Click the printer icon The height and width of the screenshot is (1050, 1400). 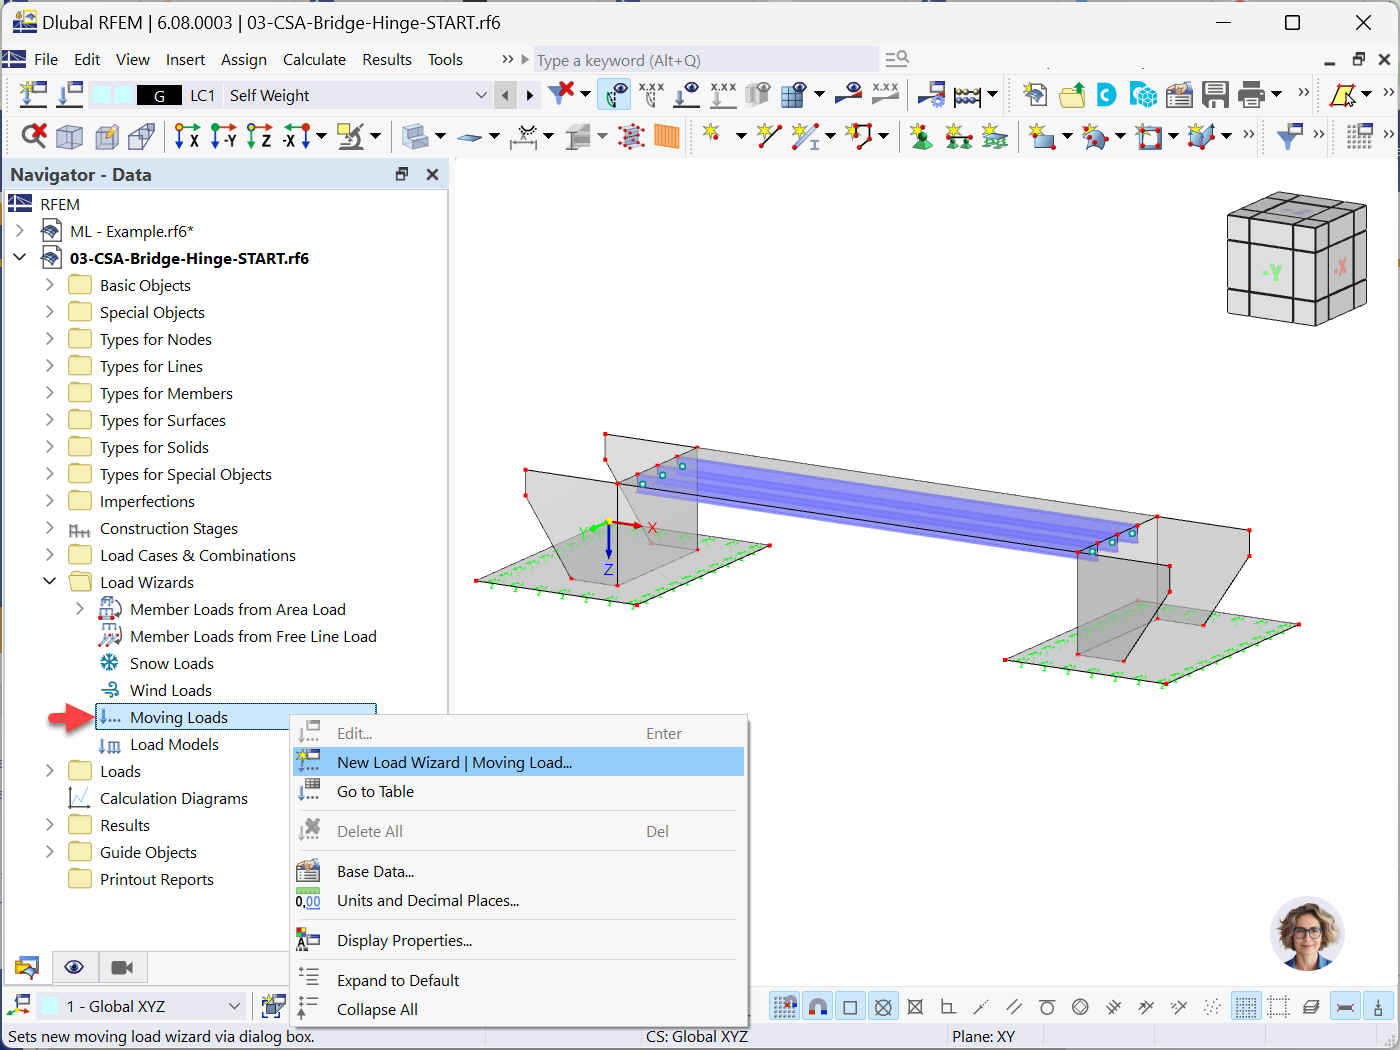pyautogui.click(x=1251, y=95)
